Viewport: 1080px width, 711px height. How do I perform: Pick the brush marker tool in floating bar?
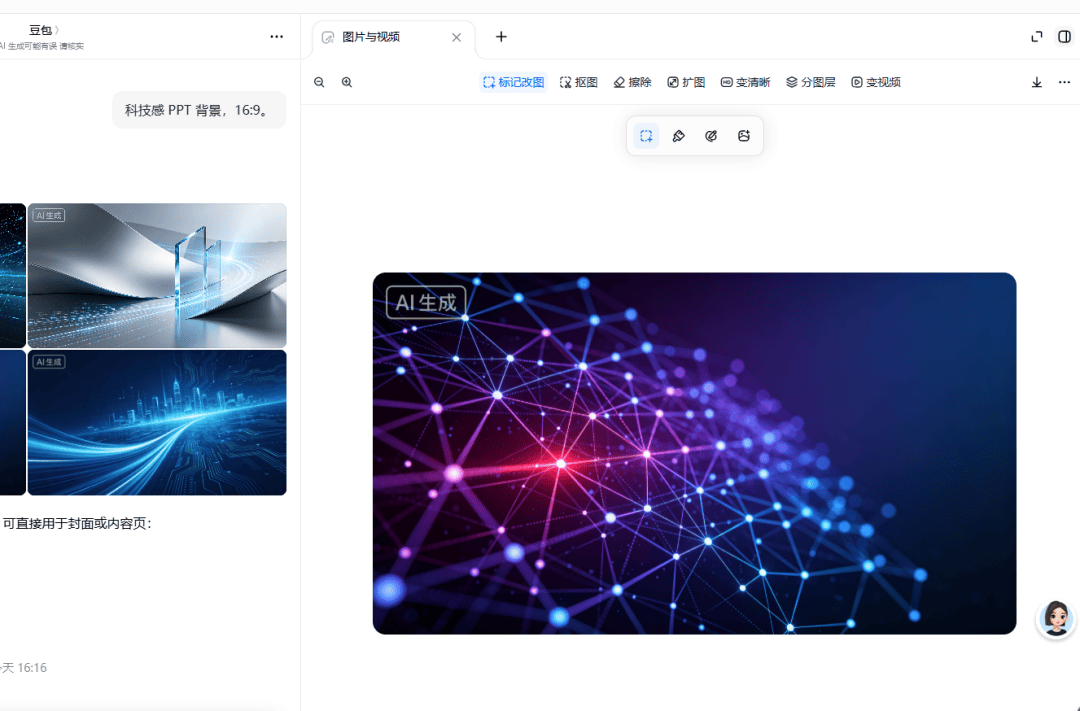(x=678, y=136)
